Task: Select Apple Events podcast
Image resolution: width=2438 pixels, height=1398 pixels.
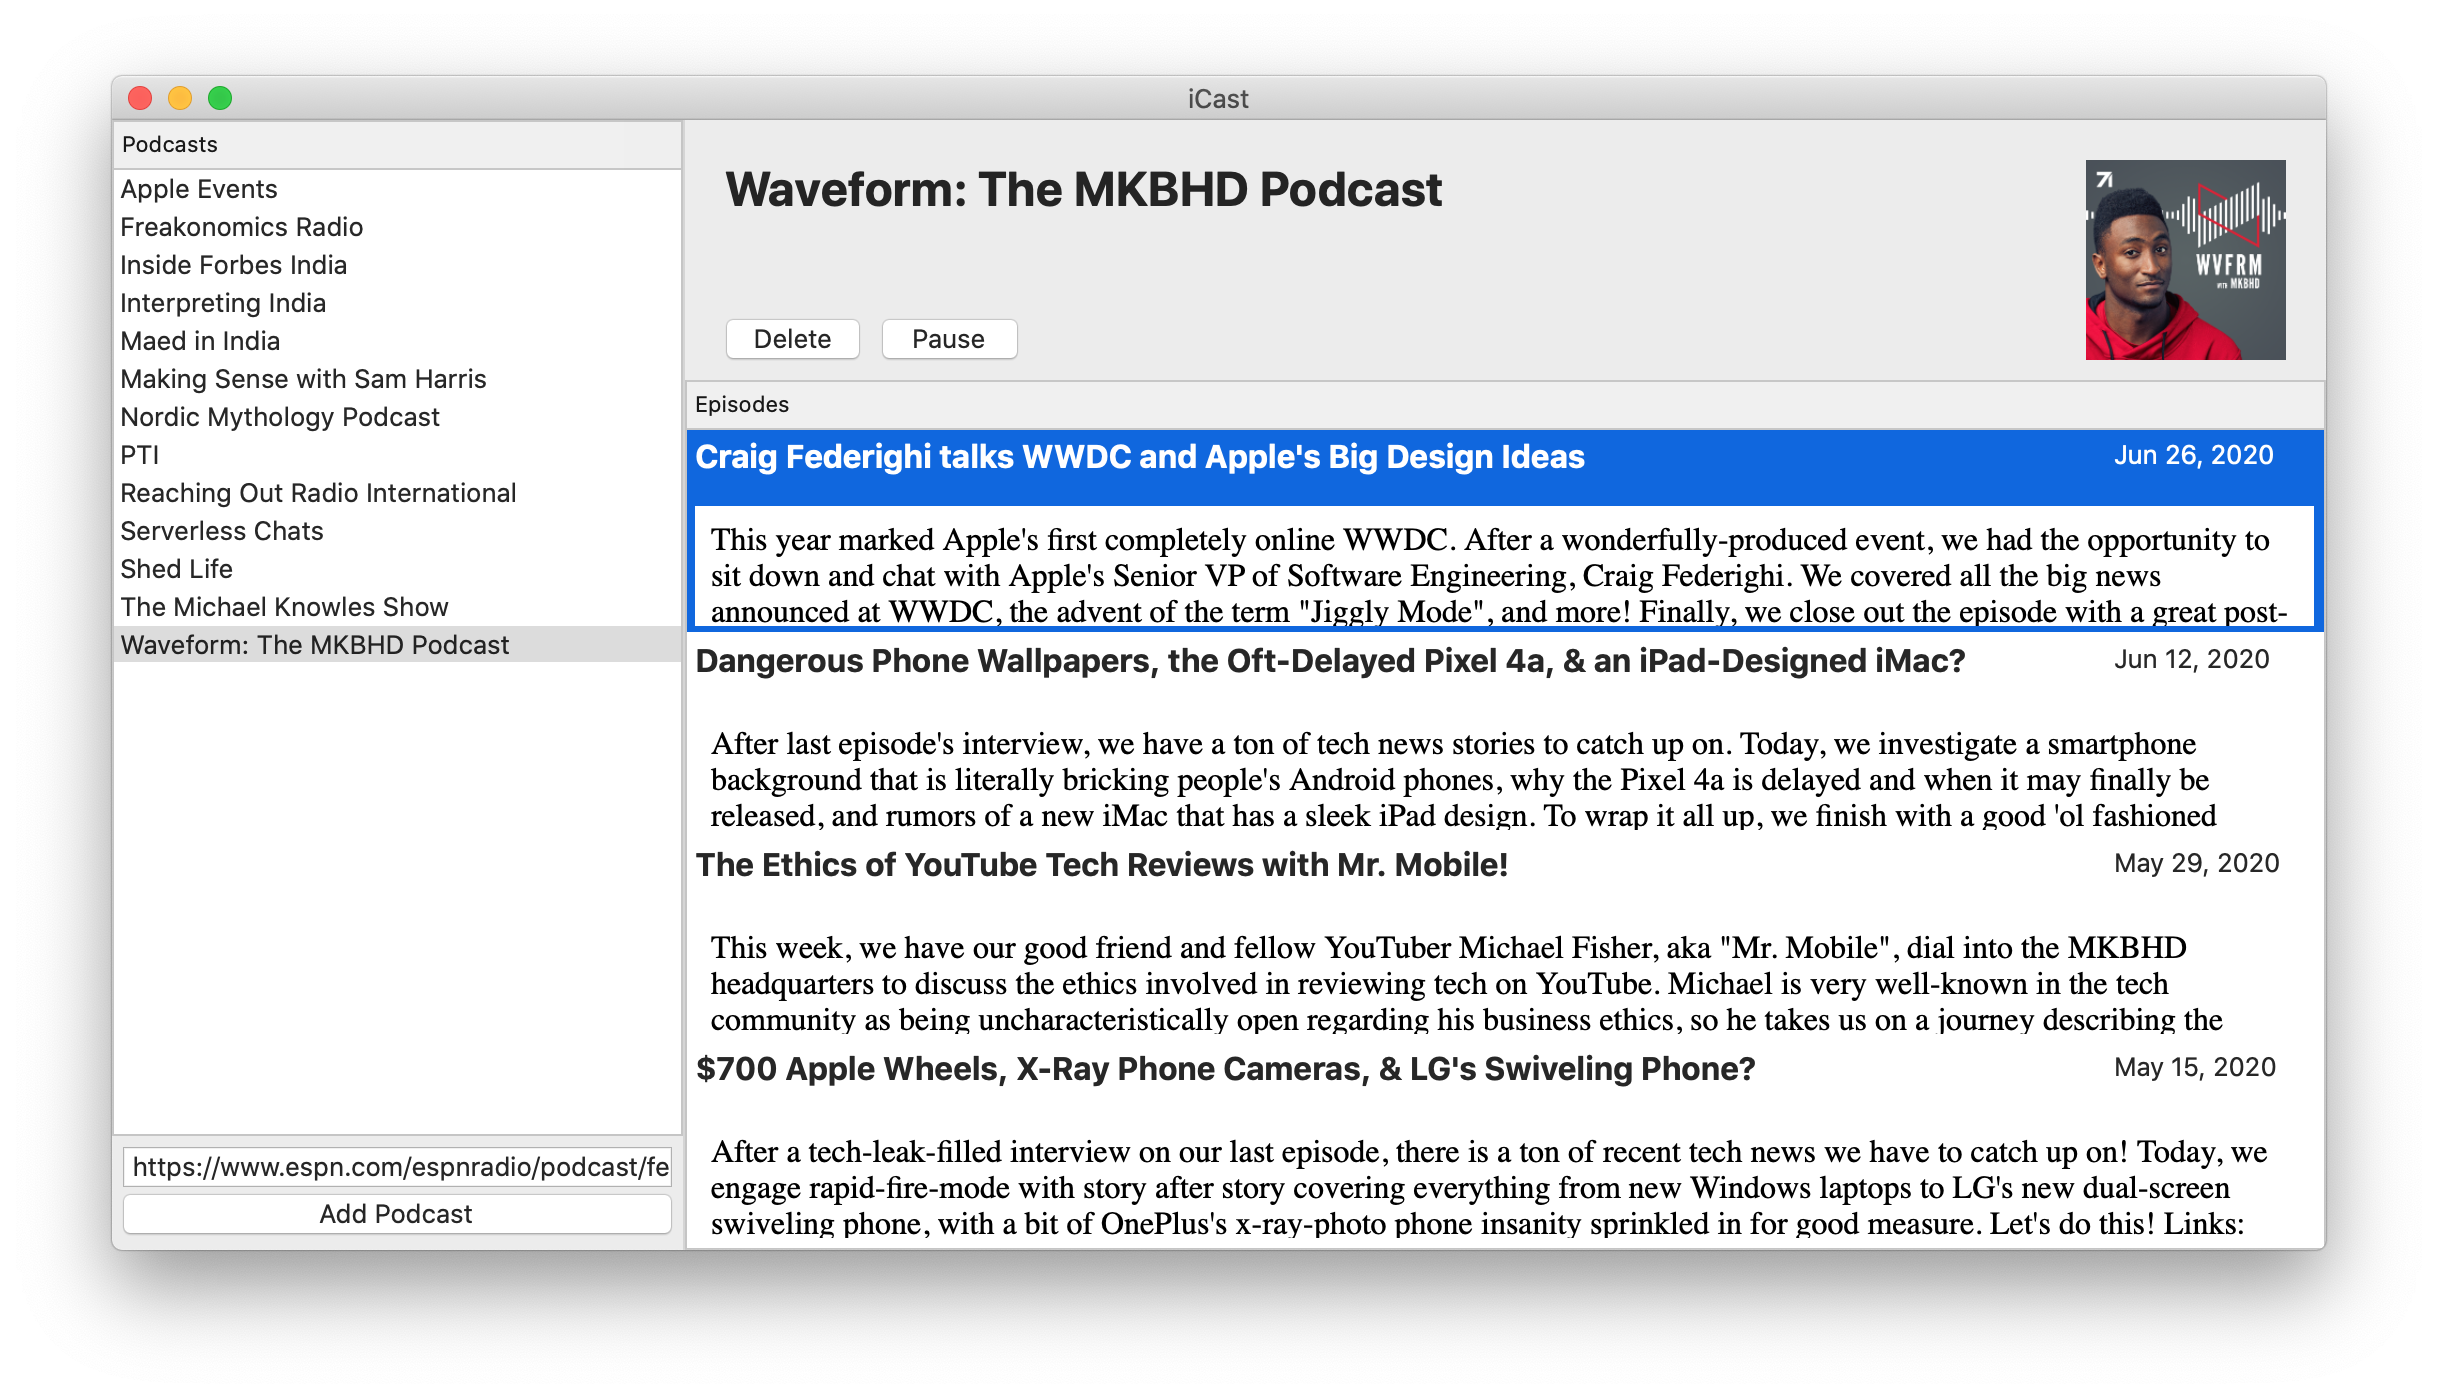Action: [x=397, y=189]
